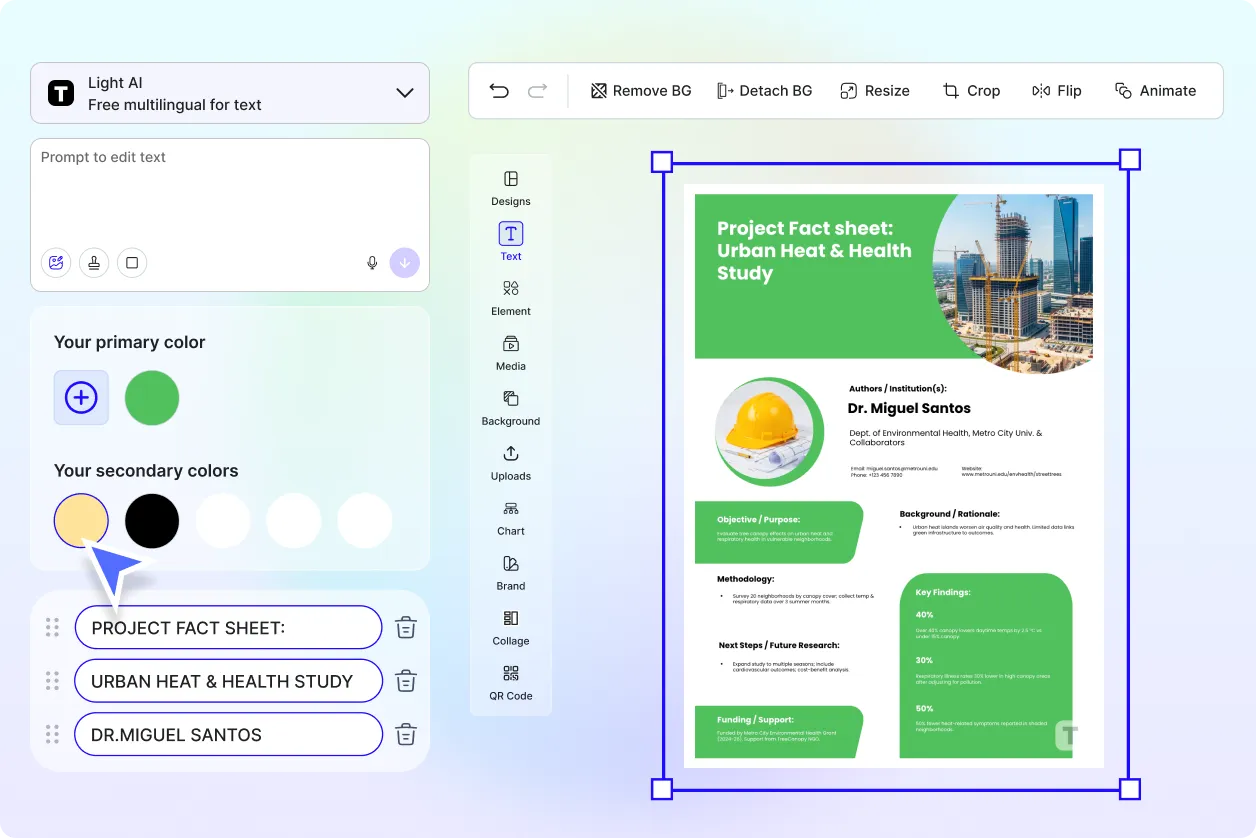
Task: Click the undo arrow in the toolbar
Action: coord(499,91)
